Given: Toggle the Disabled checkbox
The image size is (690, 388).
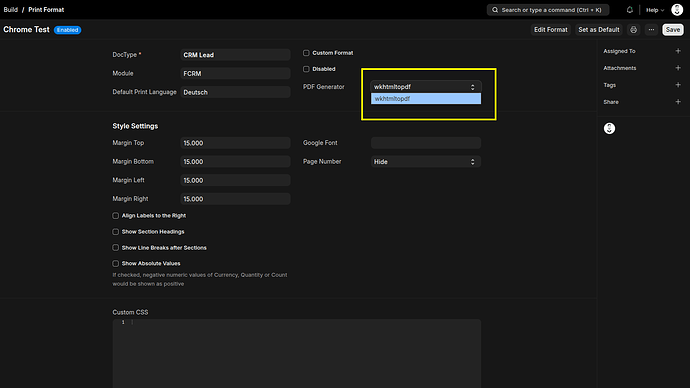Looking at the screenshot, I should [306, 69].
